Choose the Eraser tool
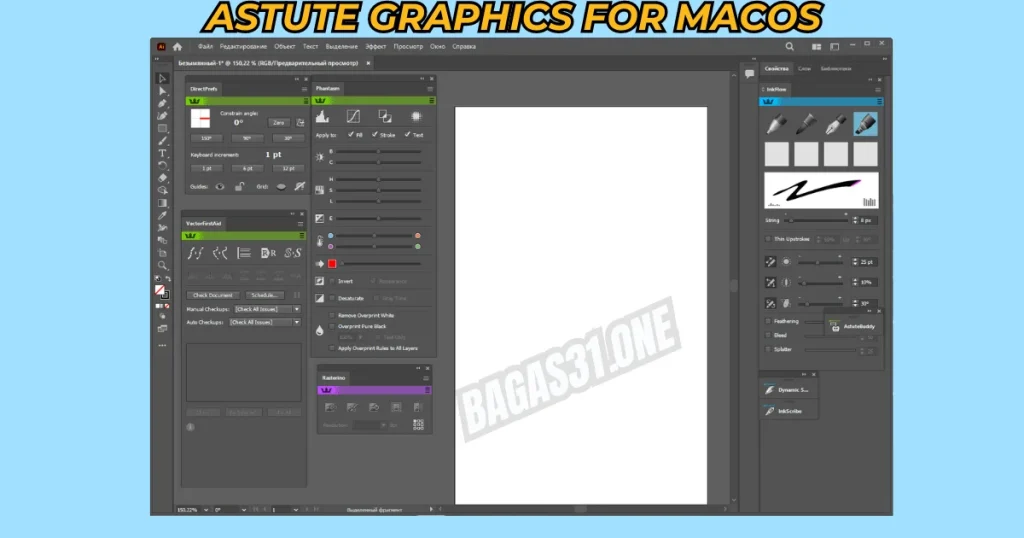Image resolution: width=1024 pixels, height=538 pixels. [163, 178]
